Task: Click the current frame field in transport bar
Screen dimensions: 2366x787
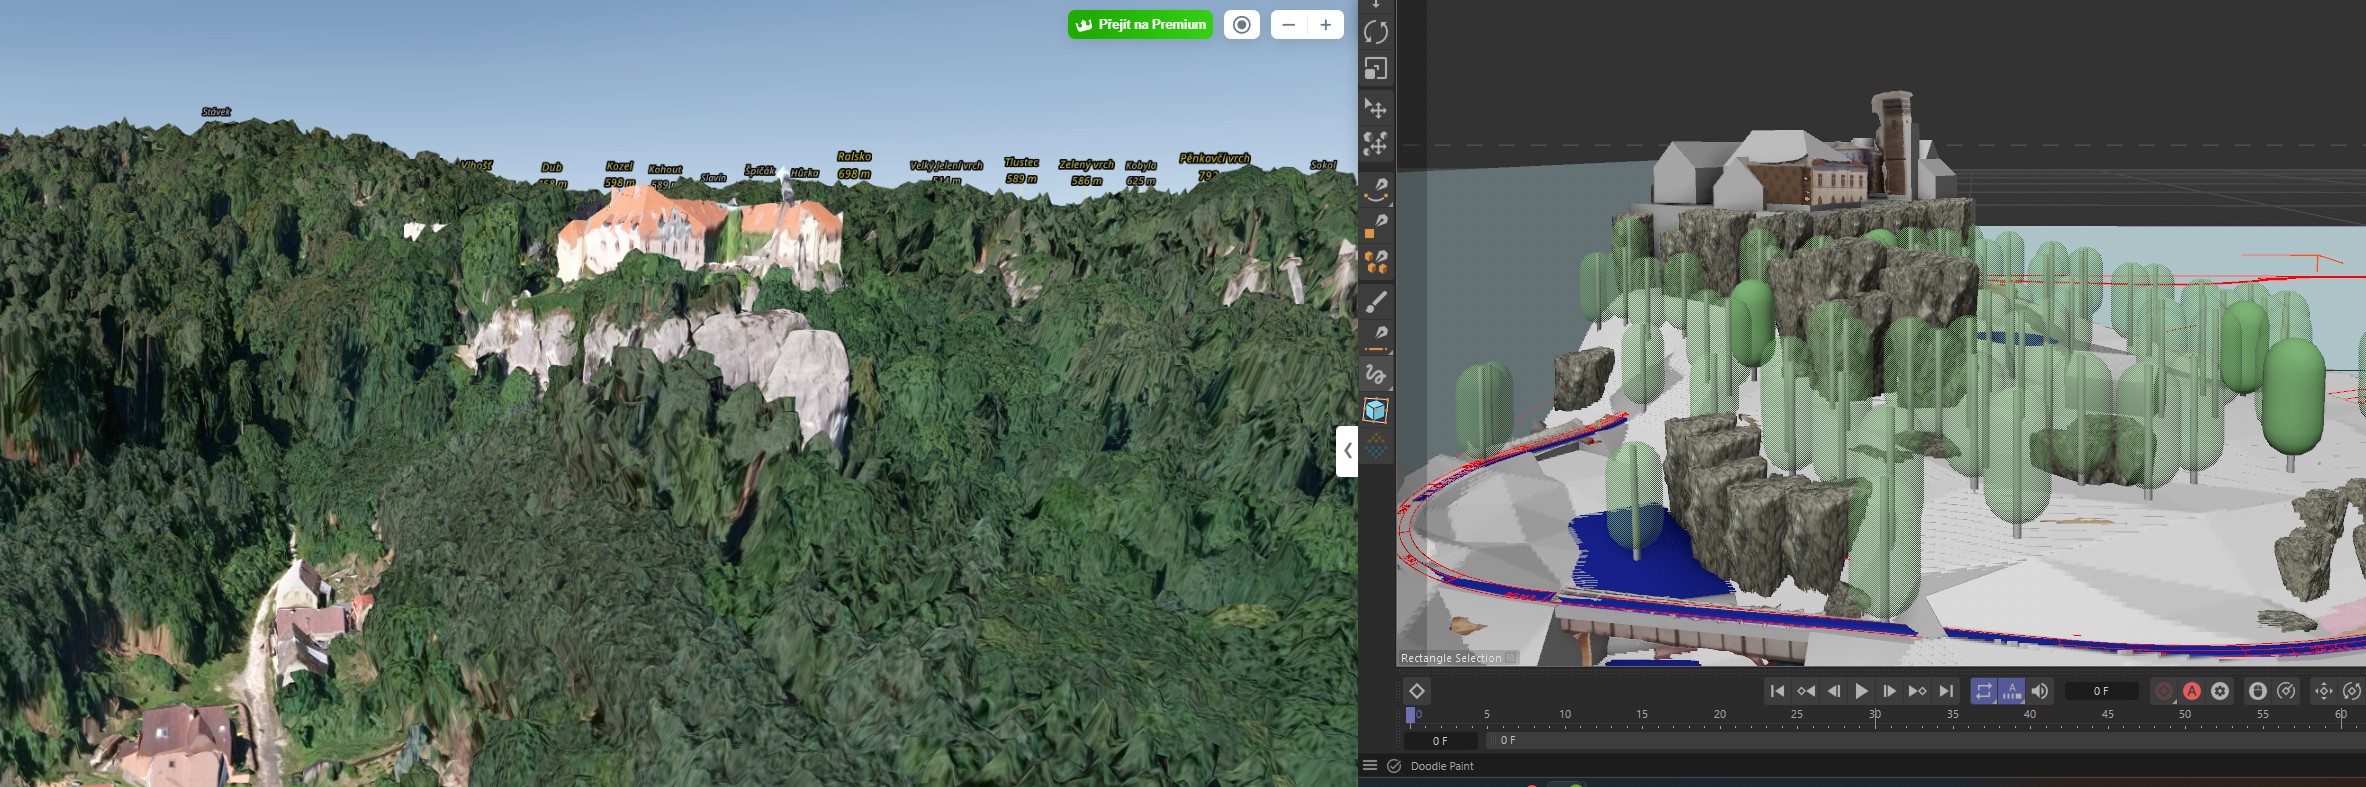Action: click(x=2101, y=691)
